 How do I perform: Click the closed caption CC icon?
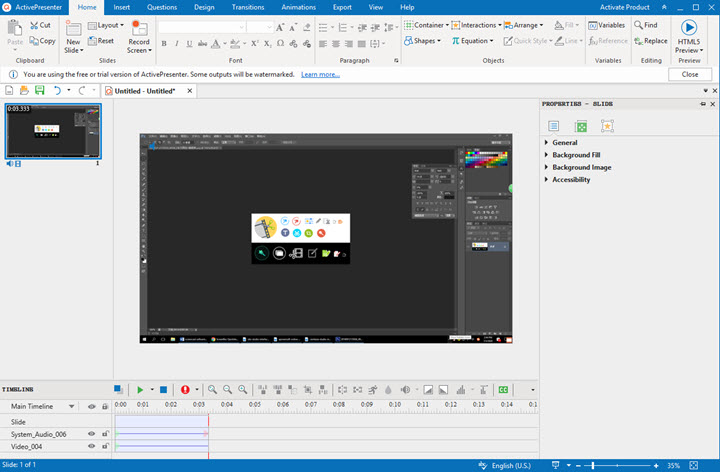click(504, 390)
